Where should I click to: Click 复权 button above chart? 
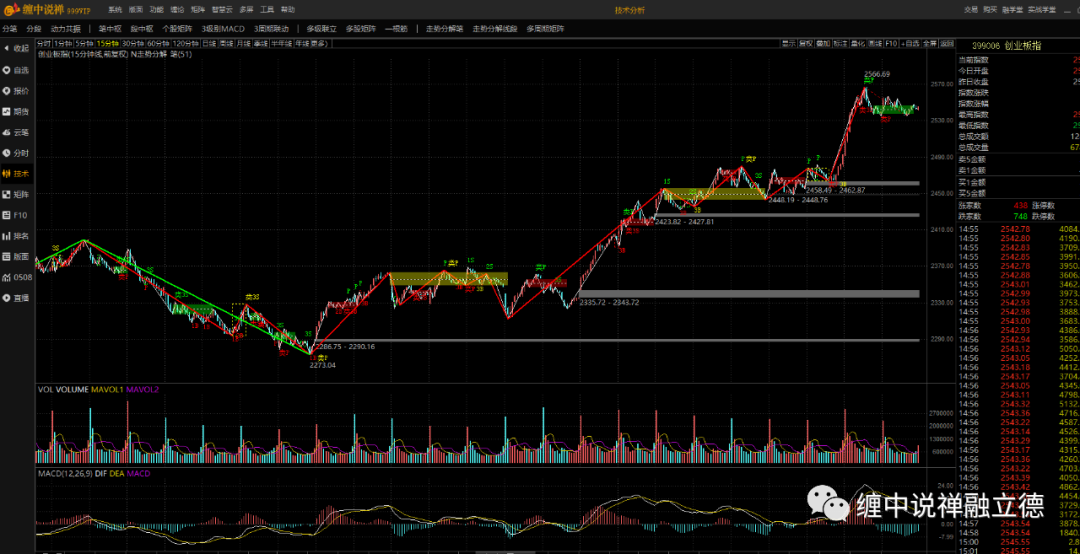click(806, 43)
